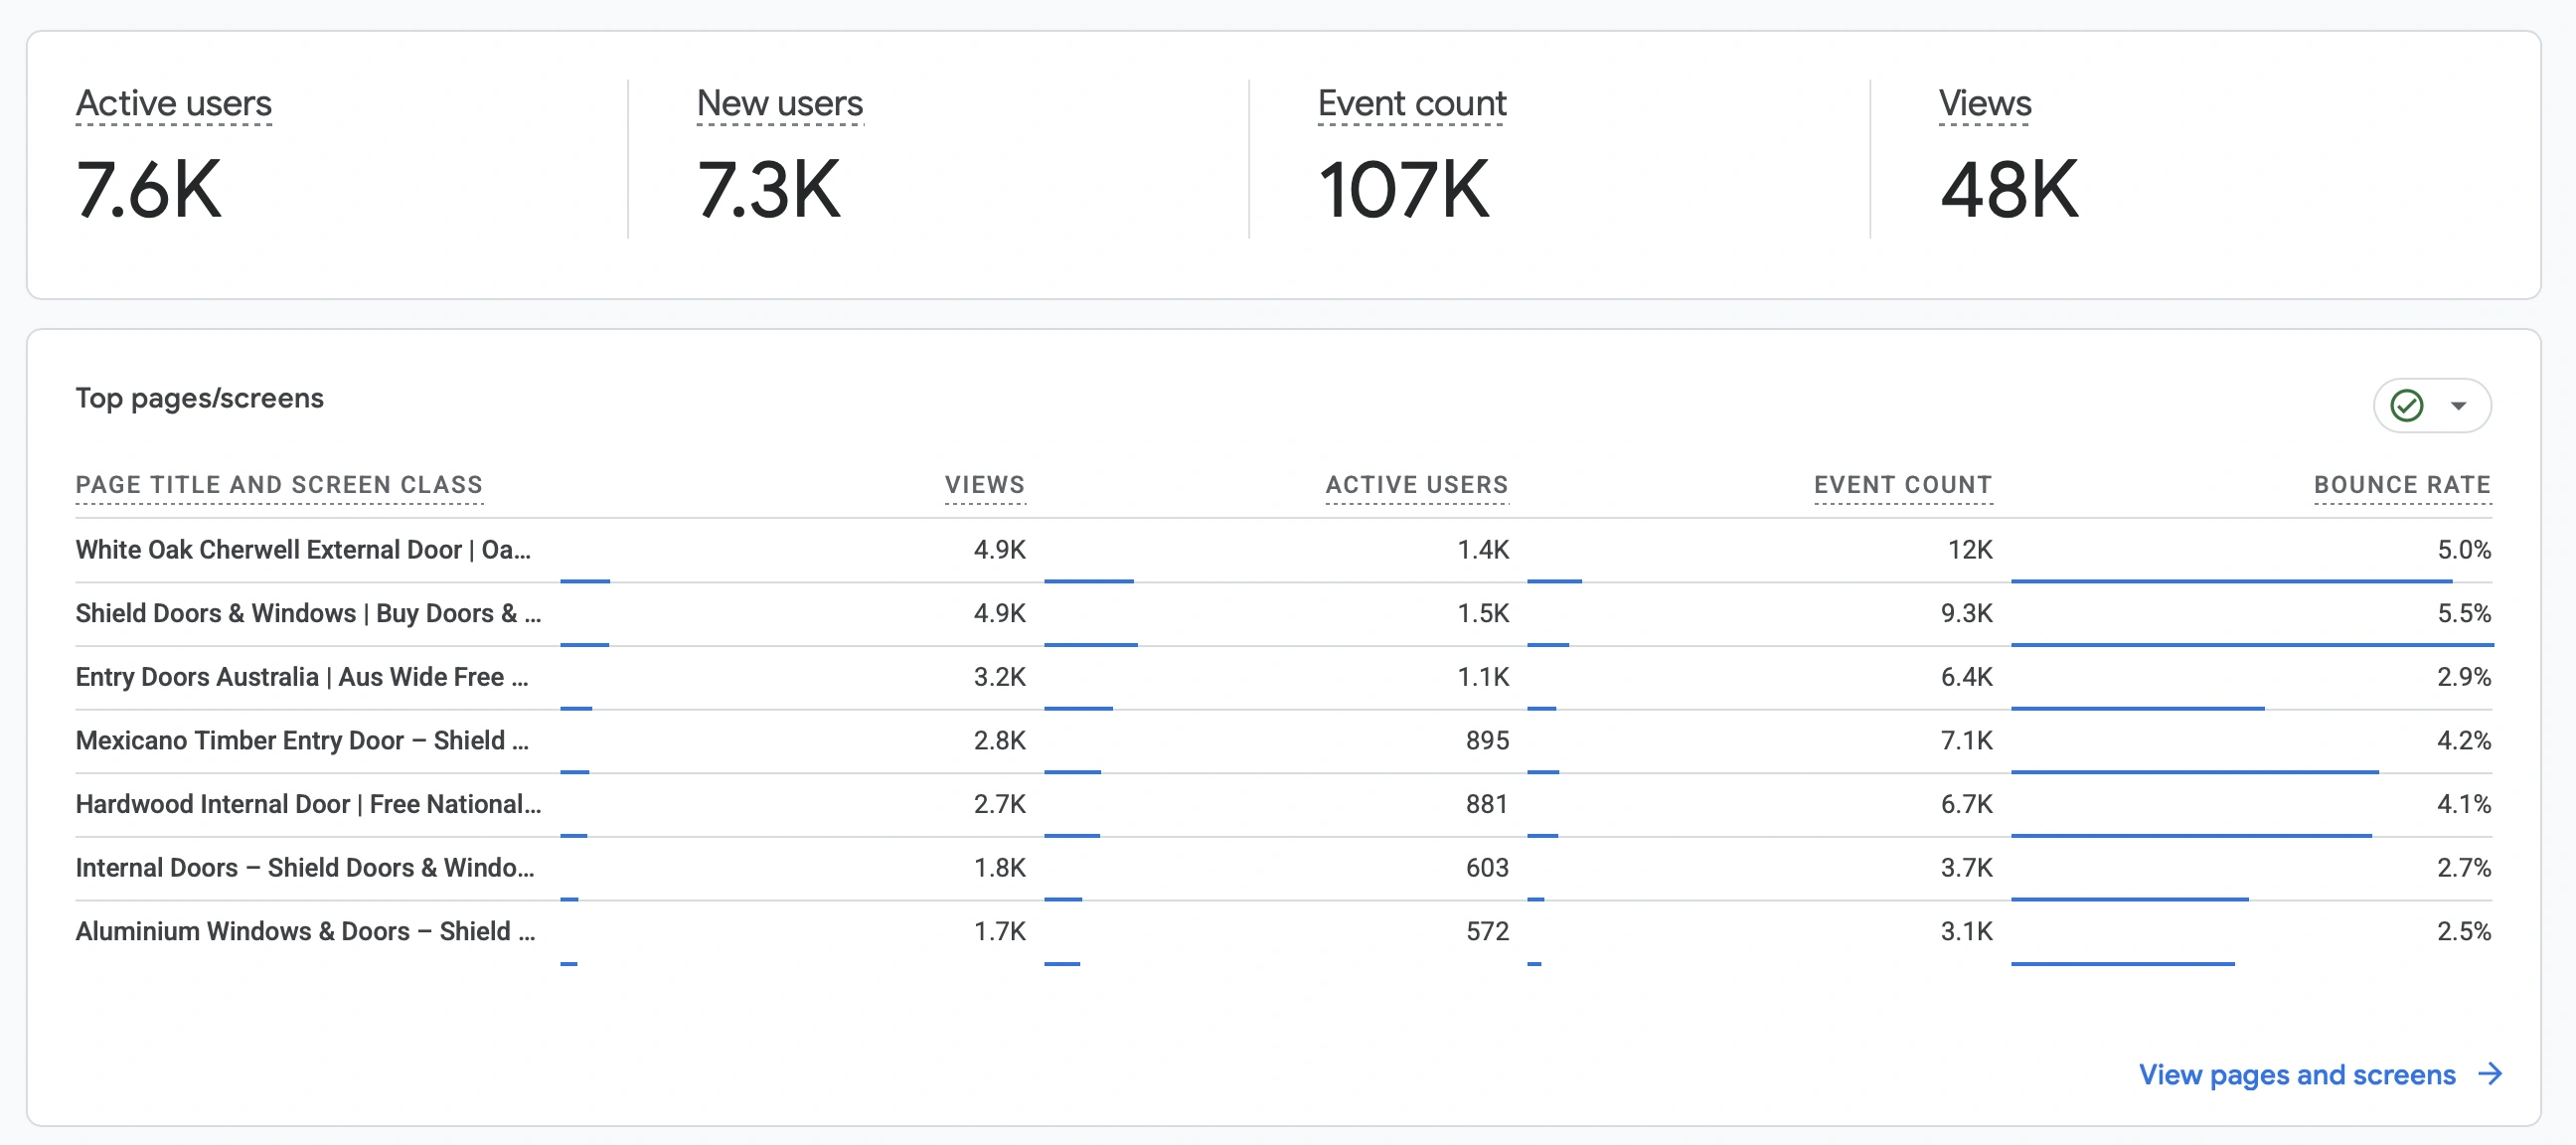Click the ACTIVE USERS column header
This screenshot has height=1145, width=2576.
1416,485
